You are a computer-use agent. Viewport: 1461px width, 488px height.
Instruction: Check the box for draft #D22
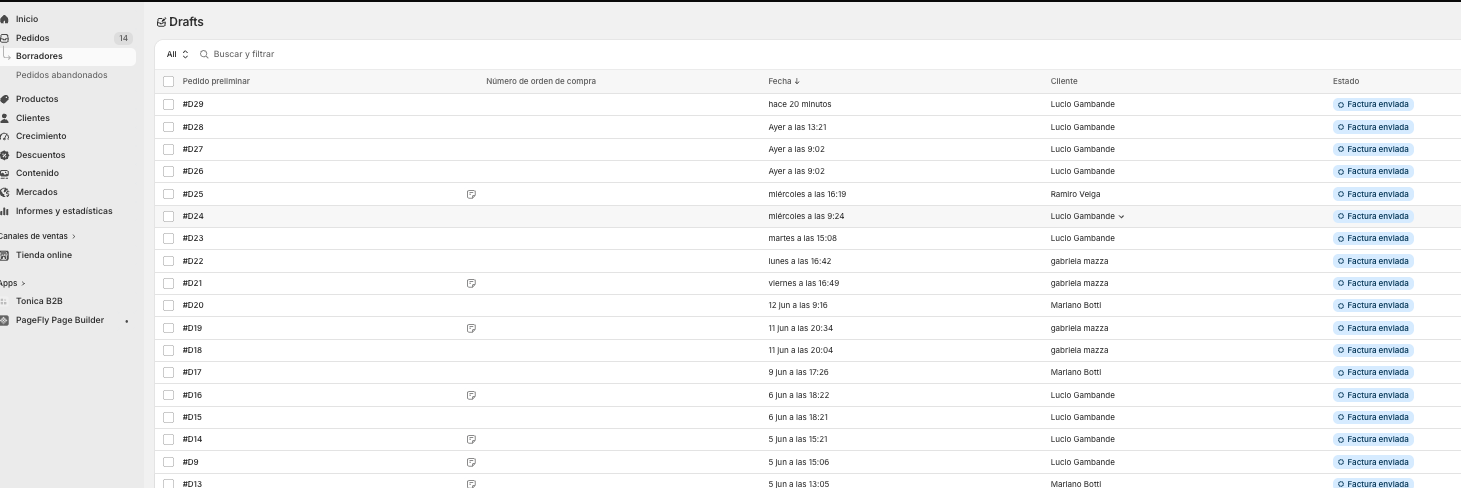tap(168, 261)
